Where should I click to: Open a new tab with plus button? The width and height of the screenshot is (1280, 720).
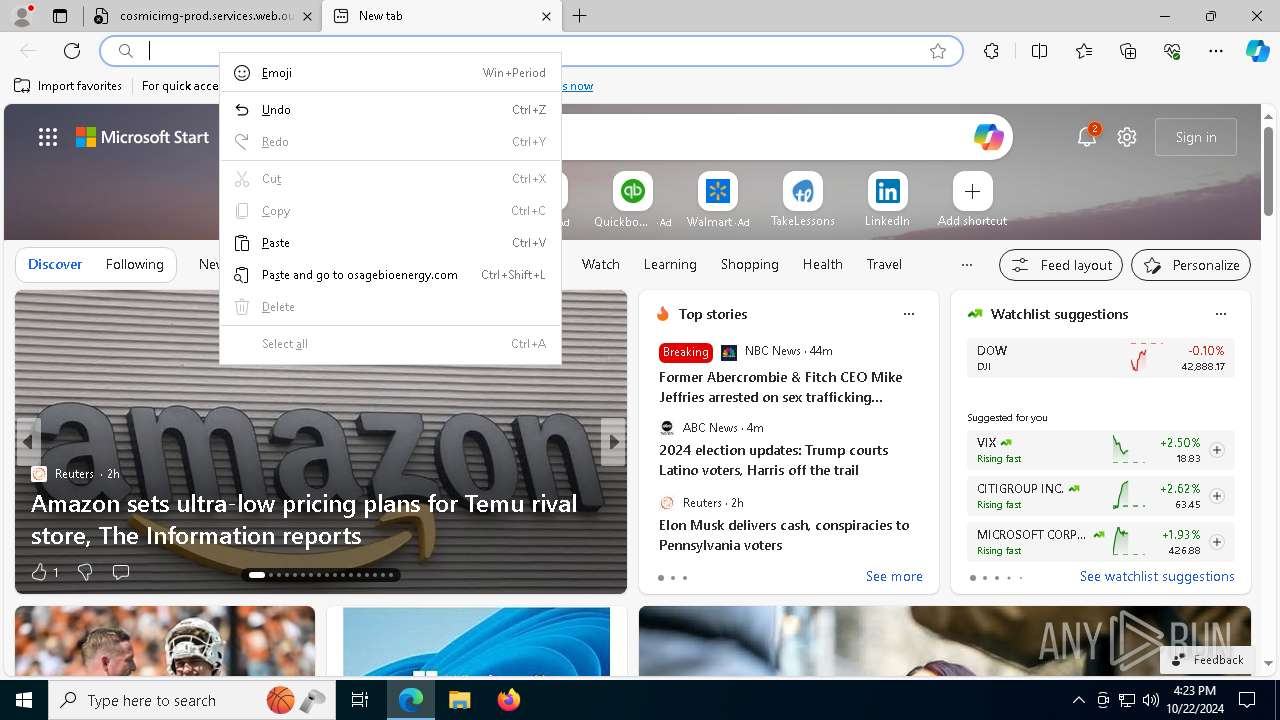click(580, 16)
